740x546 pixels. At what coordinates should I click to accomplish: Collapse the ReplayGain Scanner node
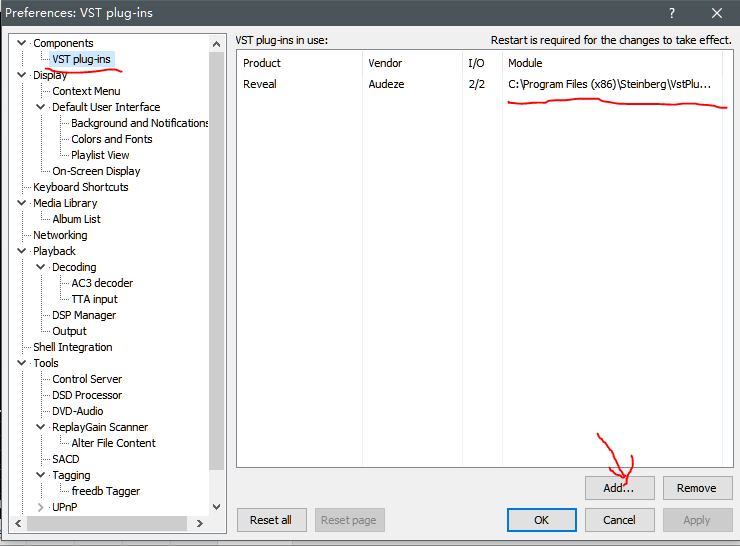[41, 427]
